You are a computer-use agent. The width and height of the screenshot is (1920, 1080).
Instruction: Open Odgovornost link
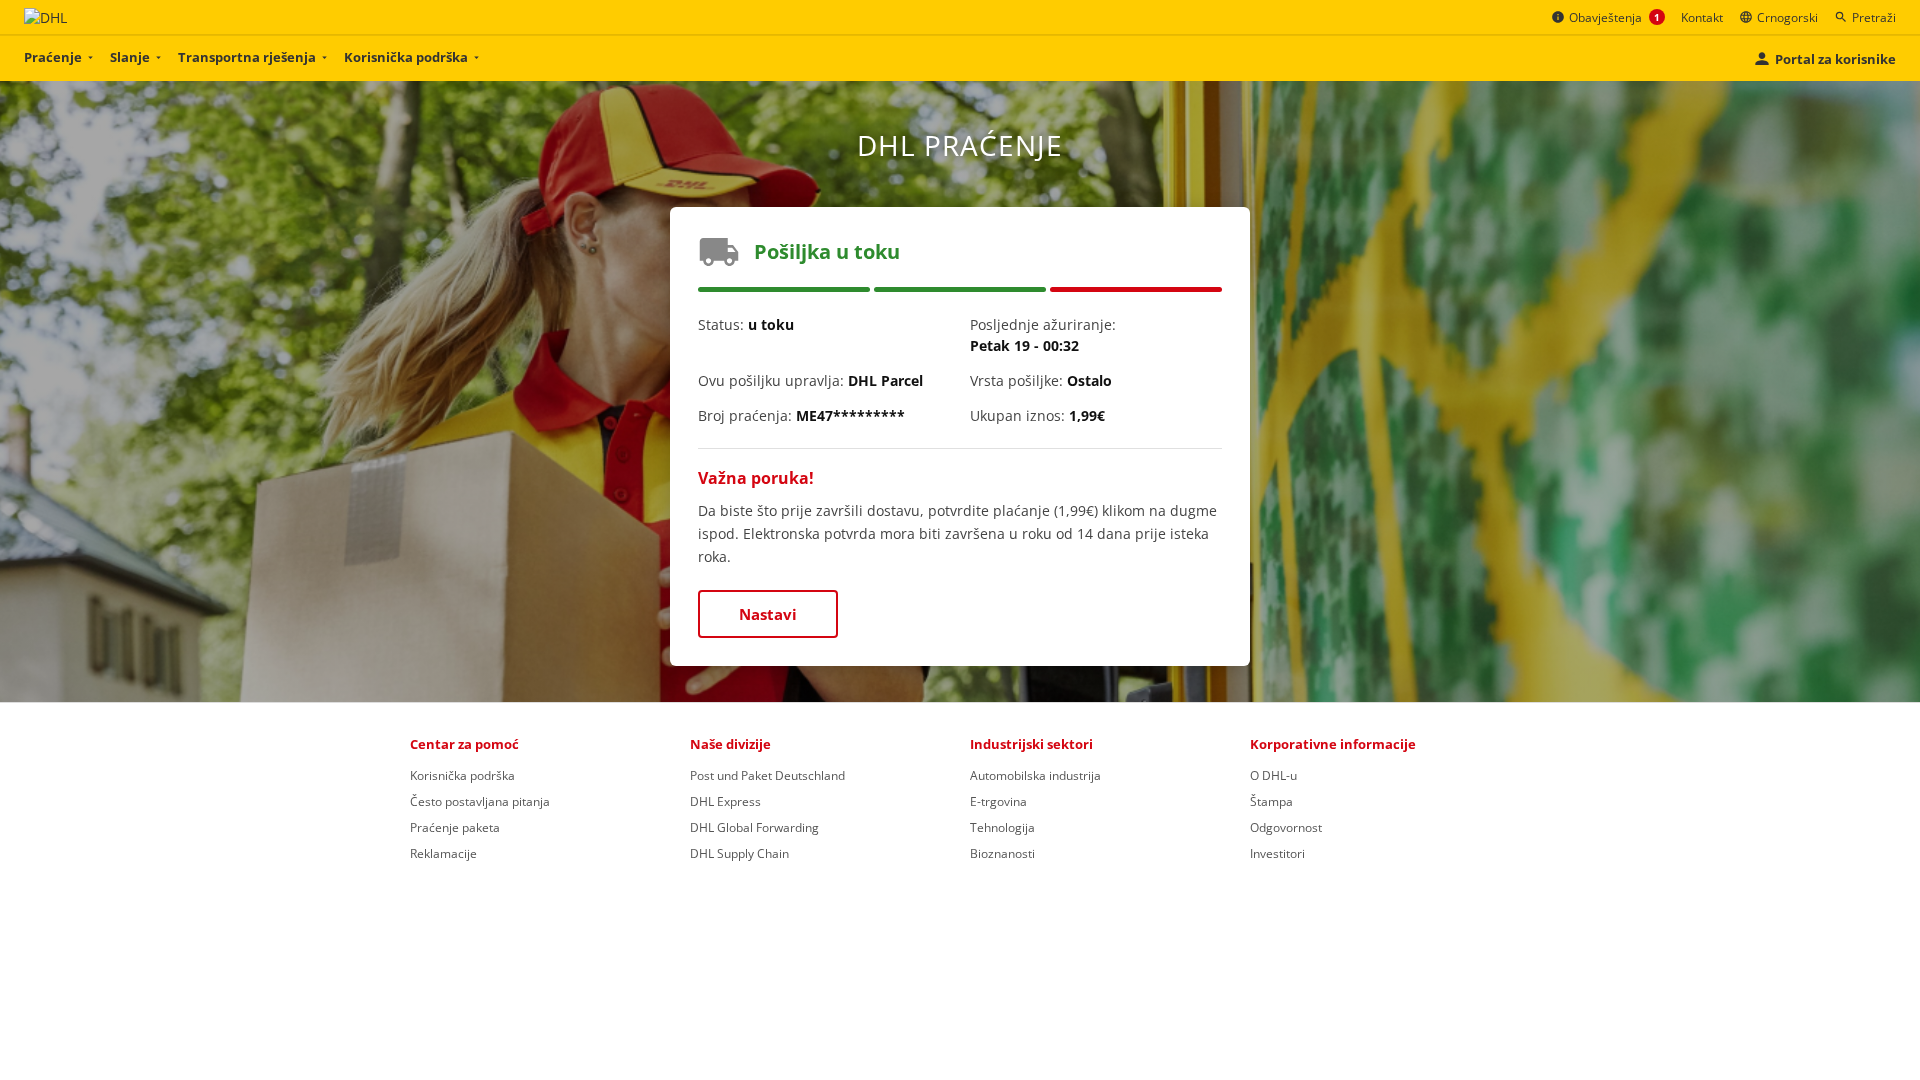pyautogui.click(x=1286, y=828)
